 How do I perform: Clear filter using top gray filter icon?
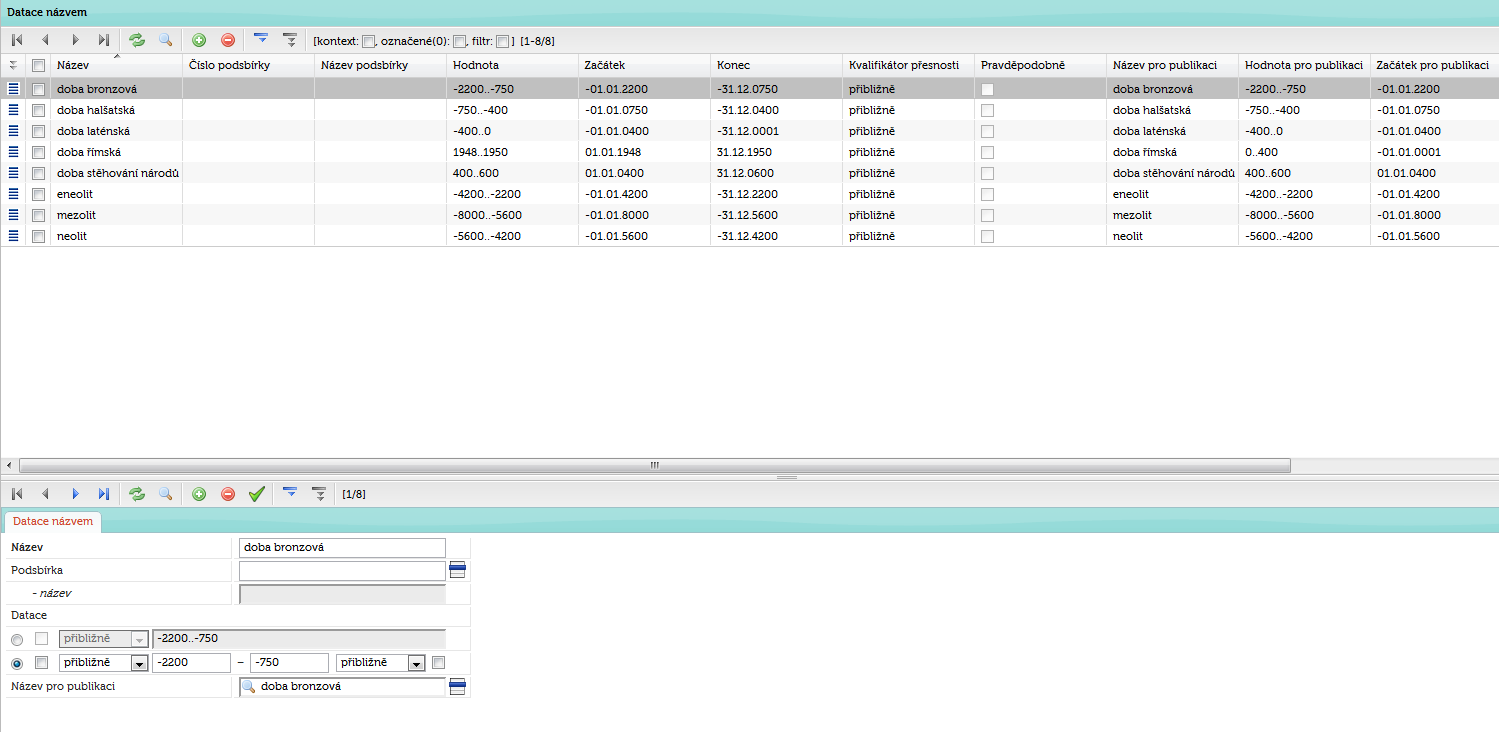[x=290, y=40]
